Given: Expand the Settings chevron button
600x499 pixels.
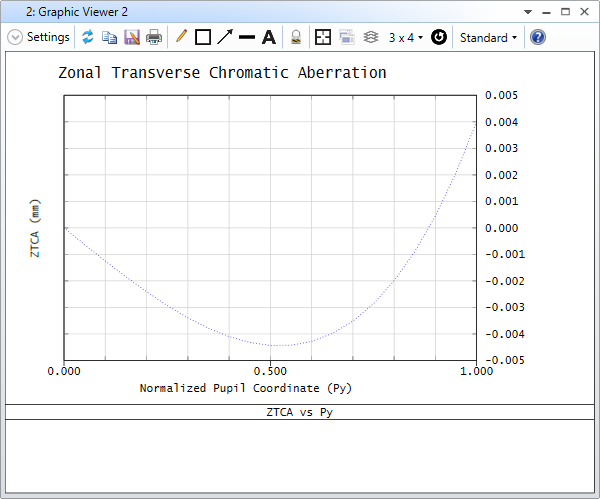Looking at the screenshot, I should tap(15, 38).
